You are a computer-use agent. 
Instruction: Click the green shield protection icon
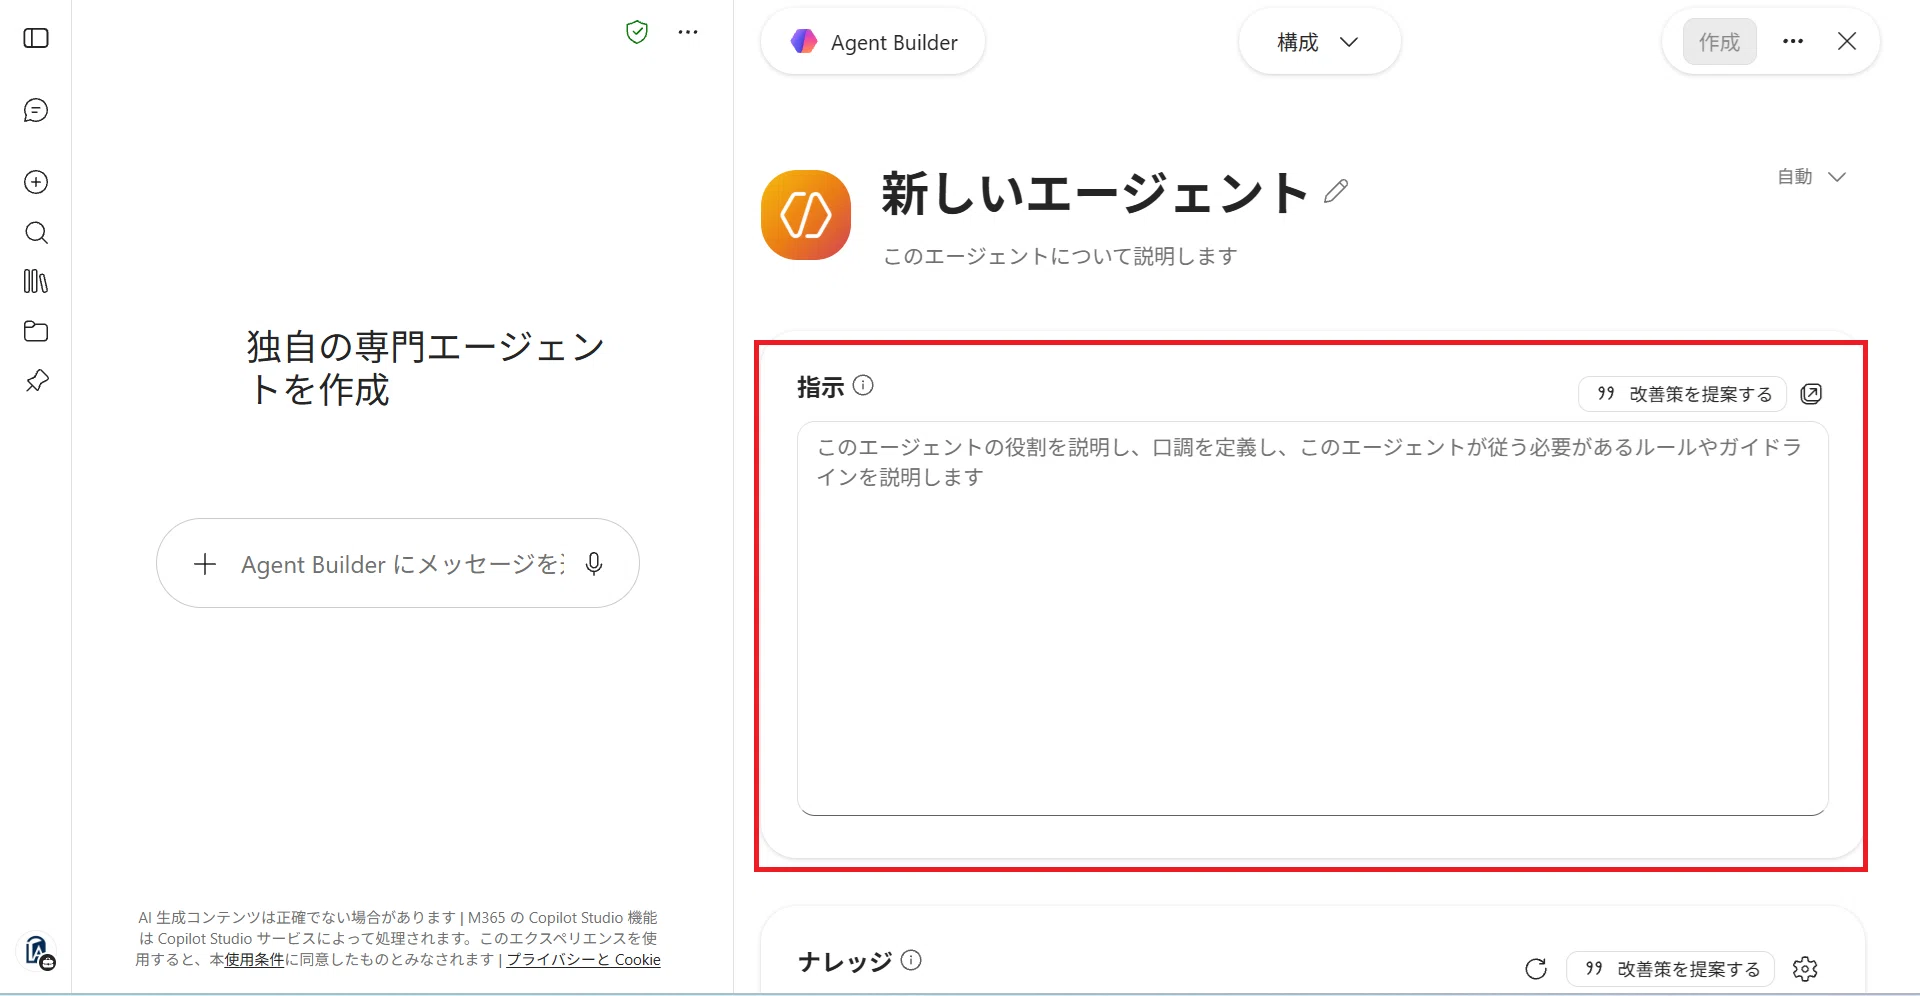[637, 32]
